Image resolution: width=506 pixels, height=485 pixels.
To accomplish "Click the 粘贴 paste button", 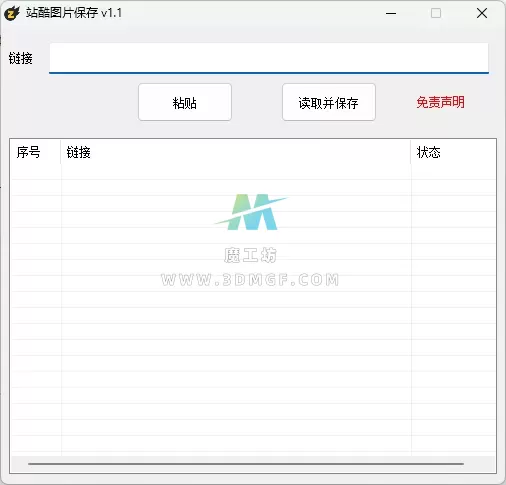I will 185,102.
